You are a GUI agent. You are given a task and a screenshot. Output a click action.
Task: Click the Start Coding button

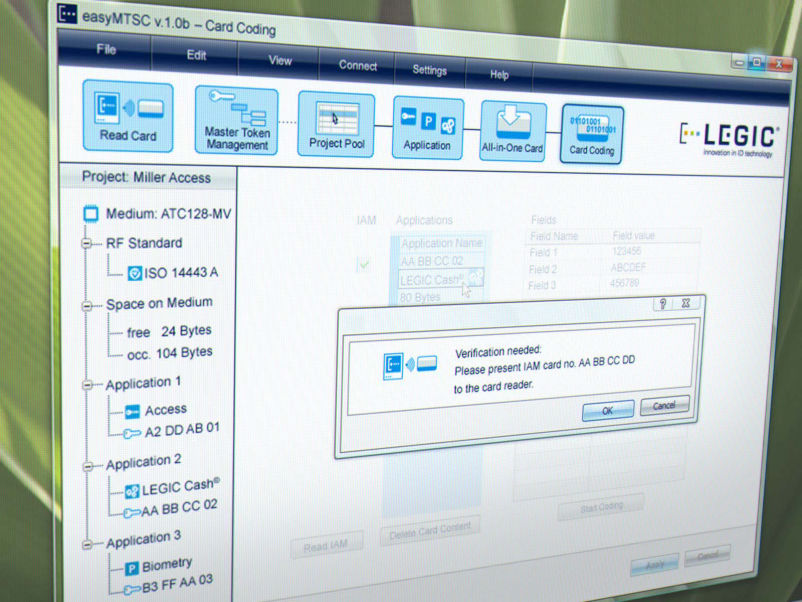point(601,507)
